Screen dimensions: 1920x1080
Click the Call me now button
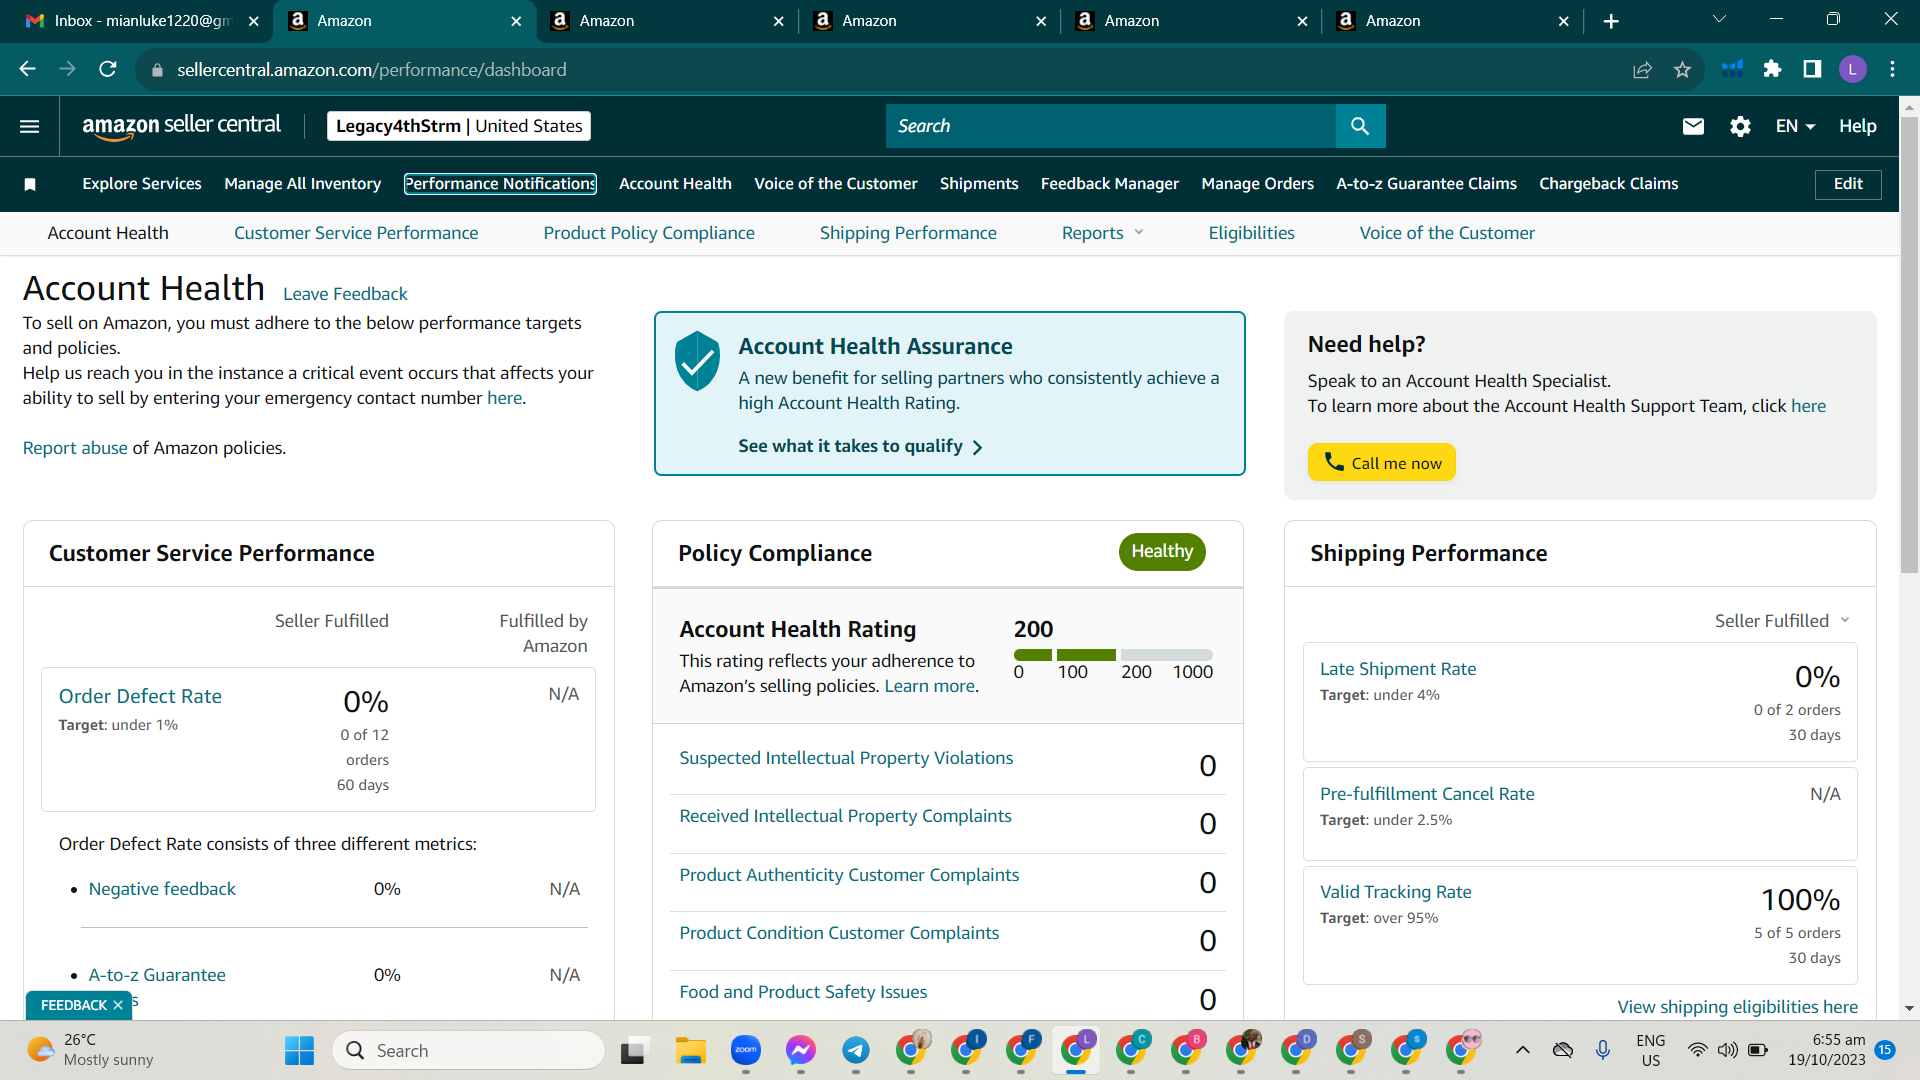coord(1381,462)
